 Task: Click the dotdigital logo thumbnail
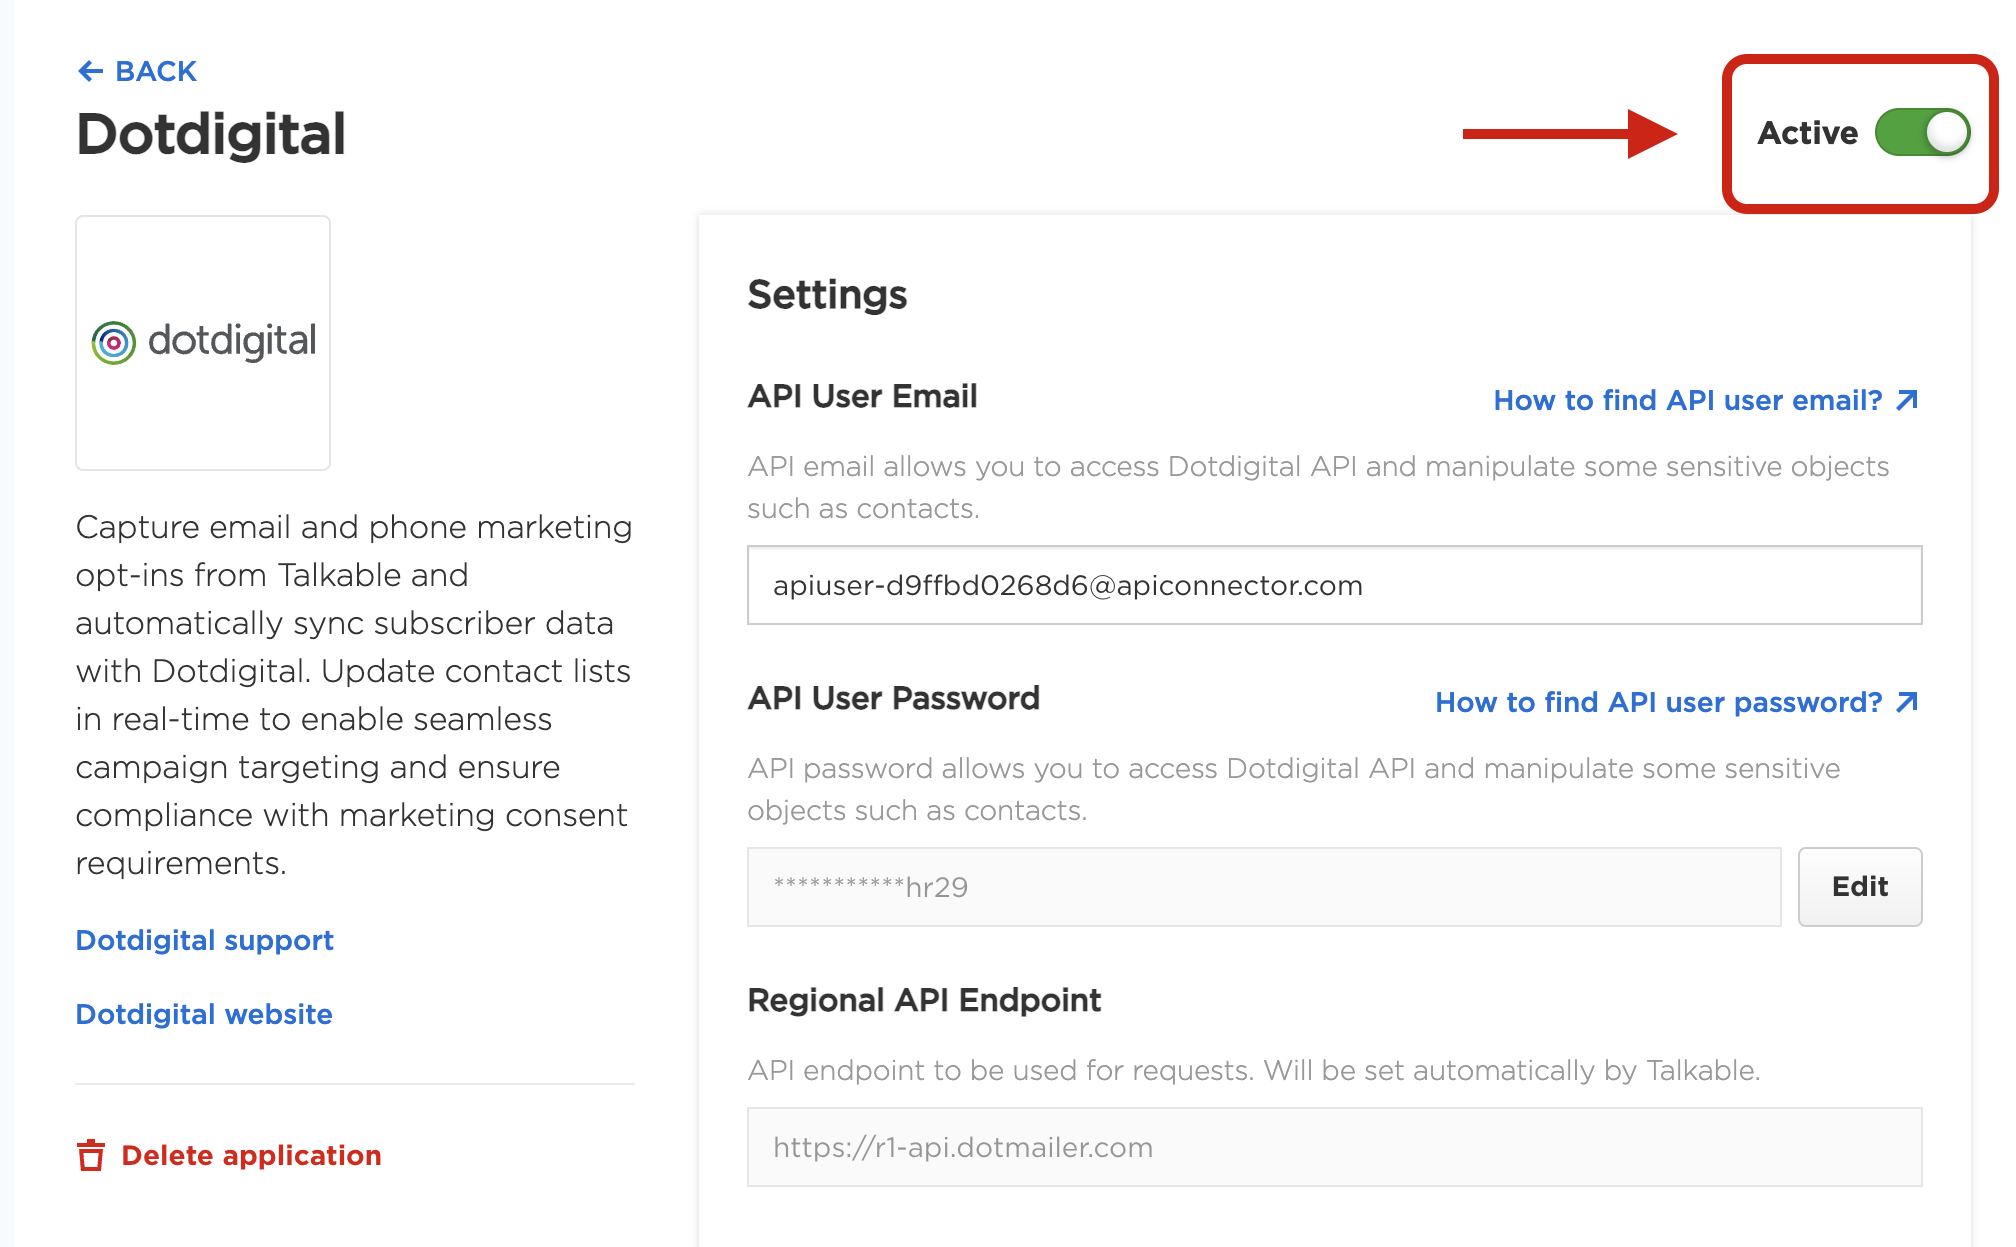(203, 342)
